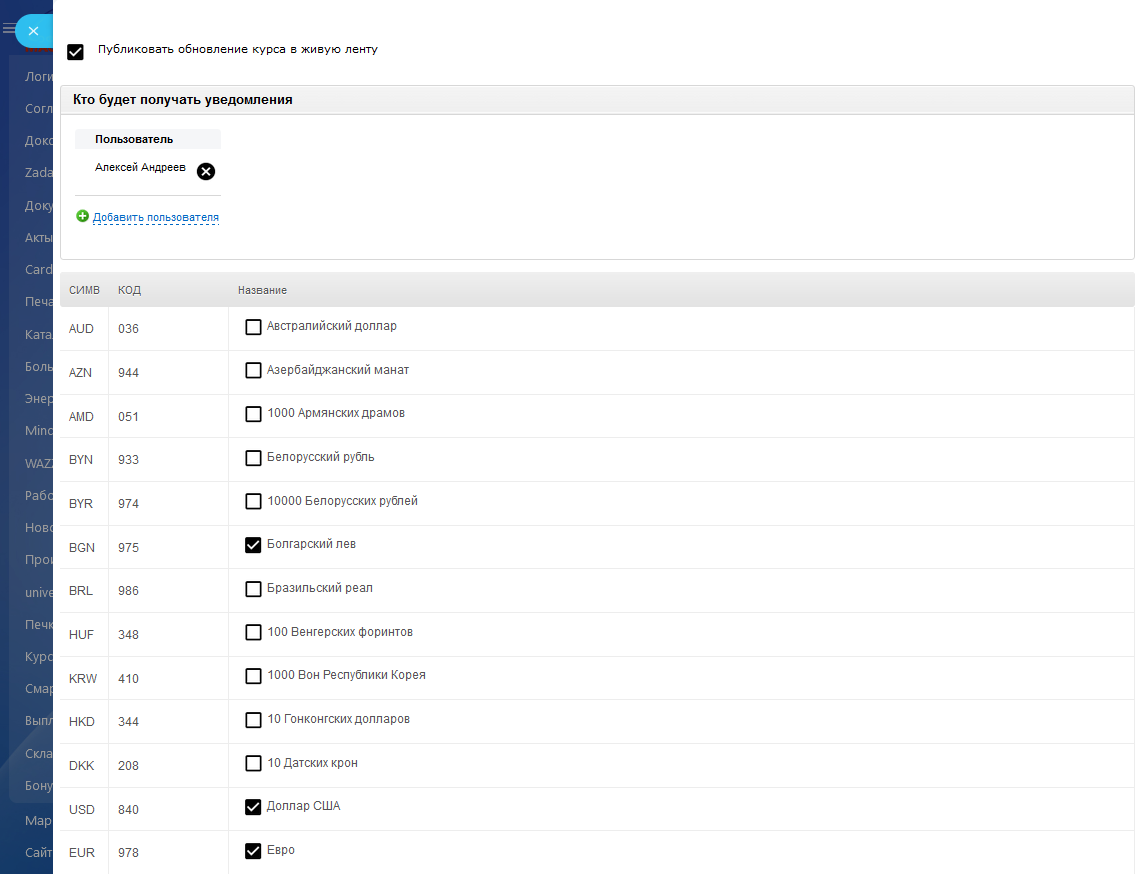Enable the Австралийский доллар checkbox

253,327
